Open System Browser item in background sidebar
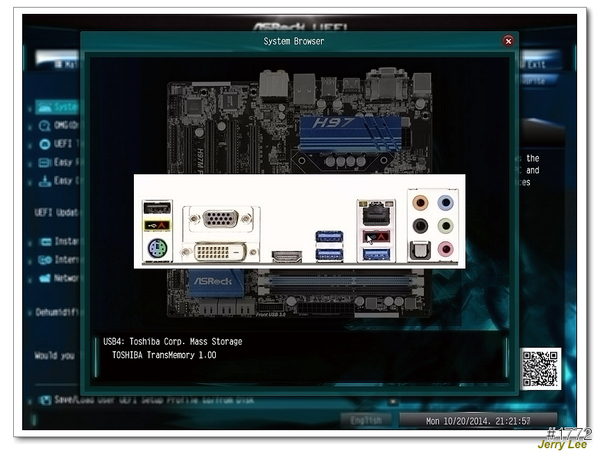The height and width of the screenshot is (451, 600). click(58, 107)
